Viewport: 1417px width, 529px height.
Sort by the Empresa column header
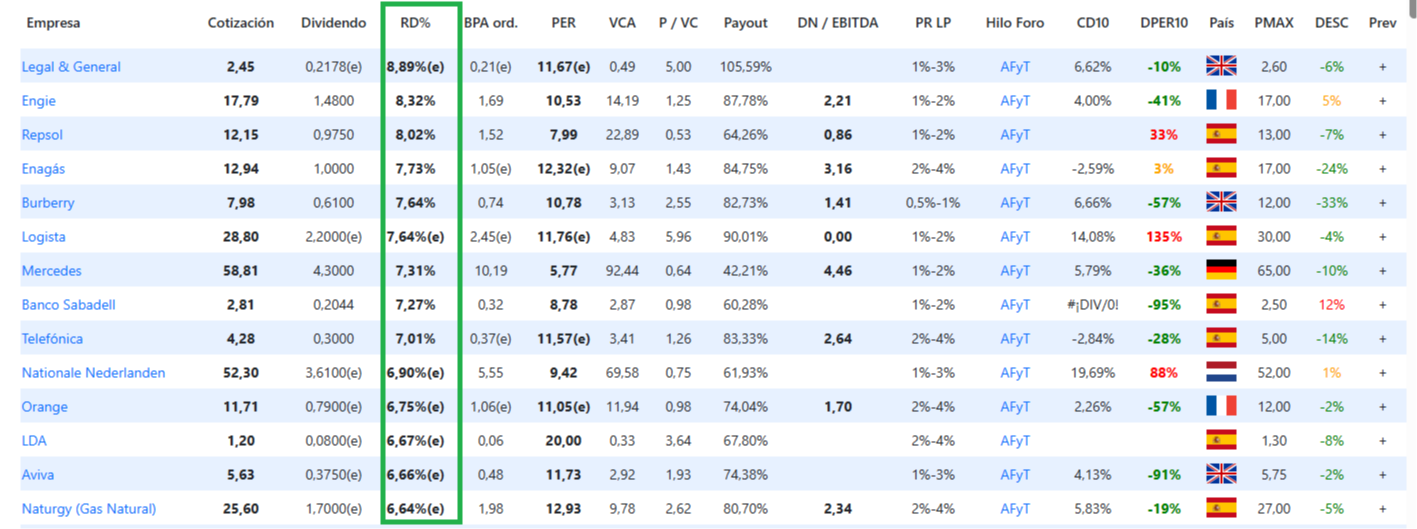click(53, 23)
